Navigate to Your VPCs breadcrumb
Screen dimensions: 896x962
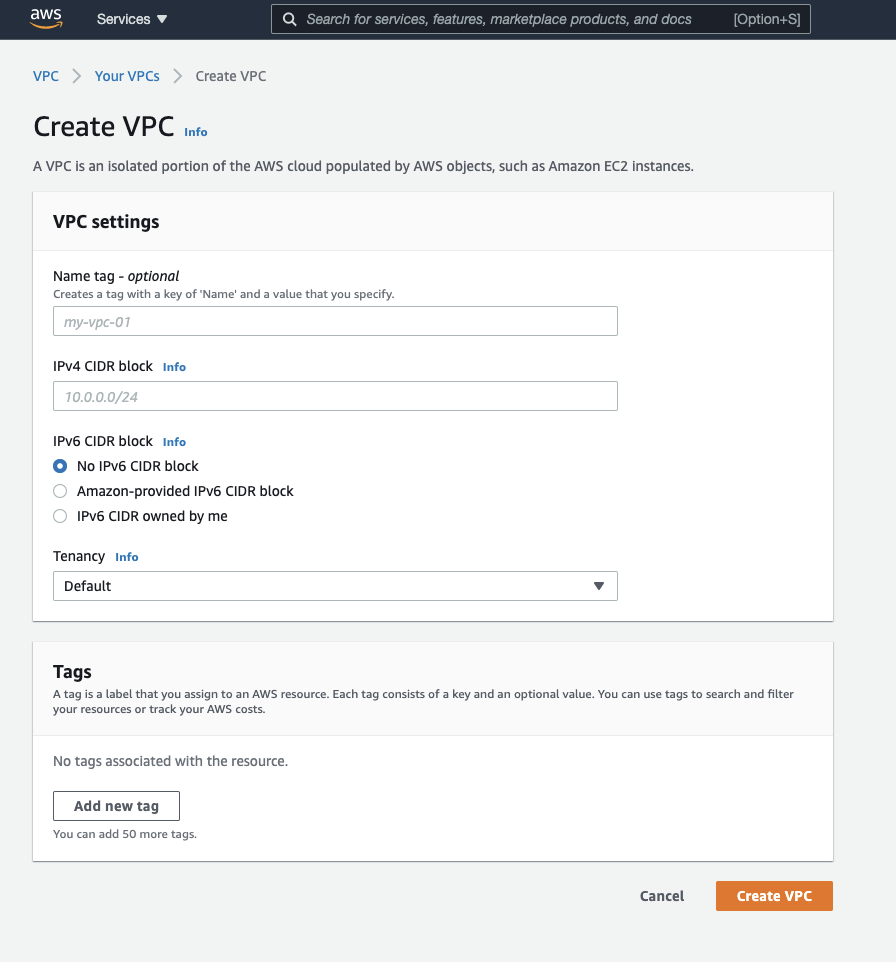point(127,76)
